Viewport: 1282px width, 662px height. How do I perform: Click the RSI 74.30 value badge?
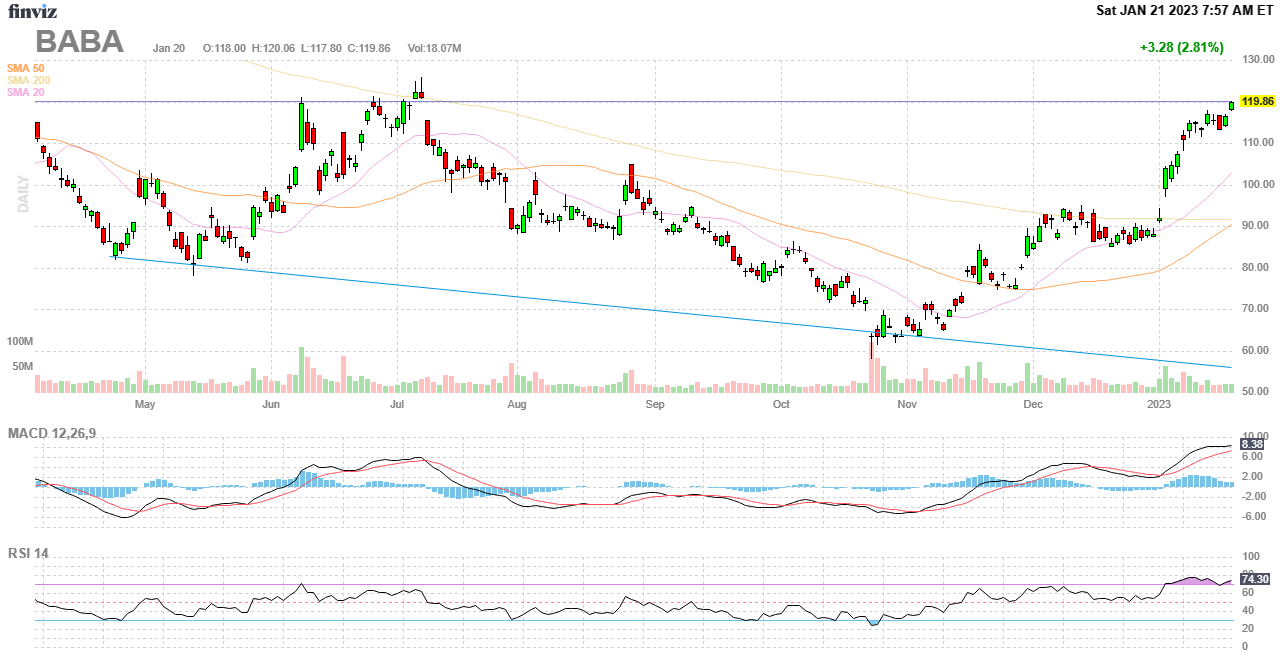tap(1254, 579)
